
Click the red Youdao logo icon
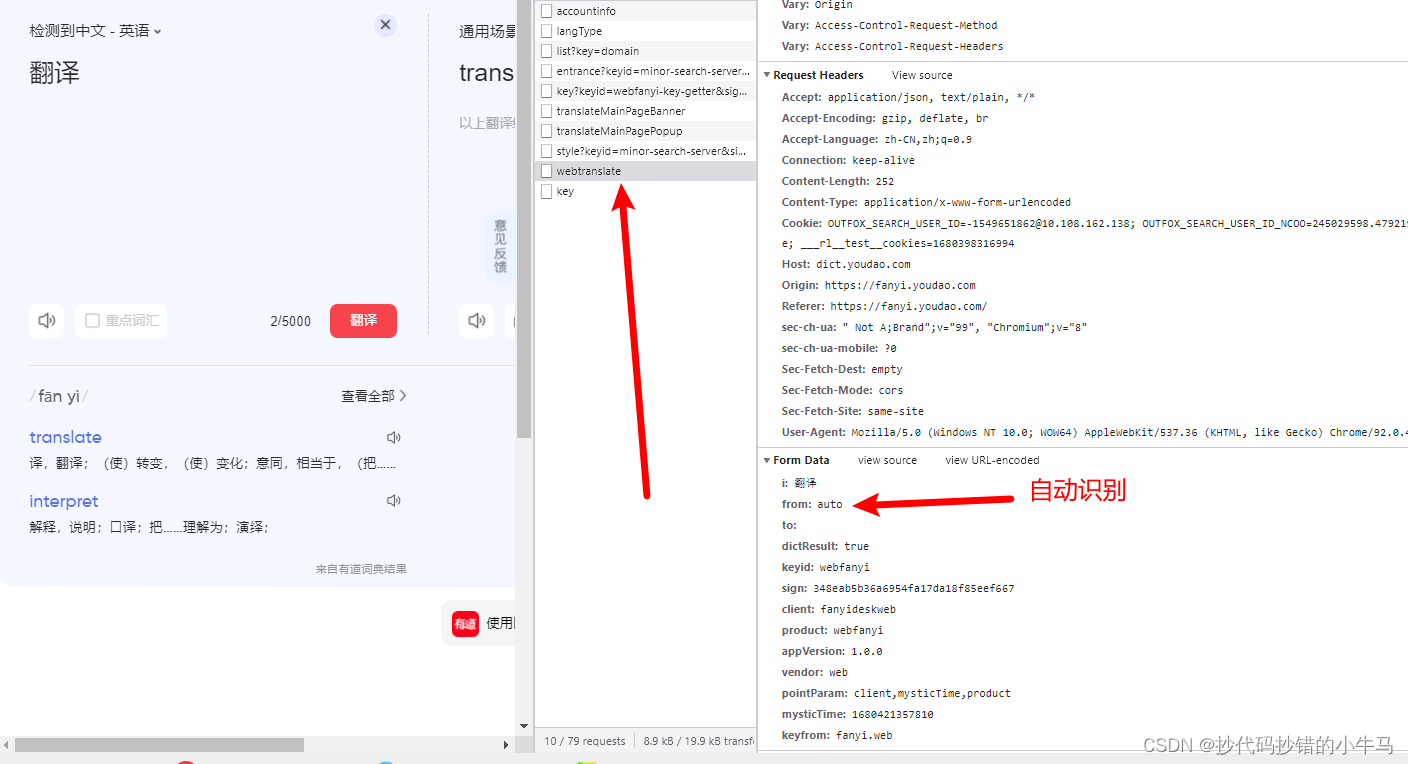click(465, 624)
